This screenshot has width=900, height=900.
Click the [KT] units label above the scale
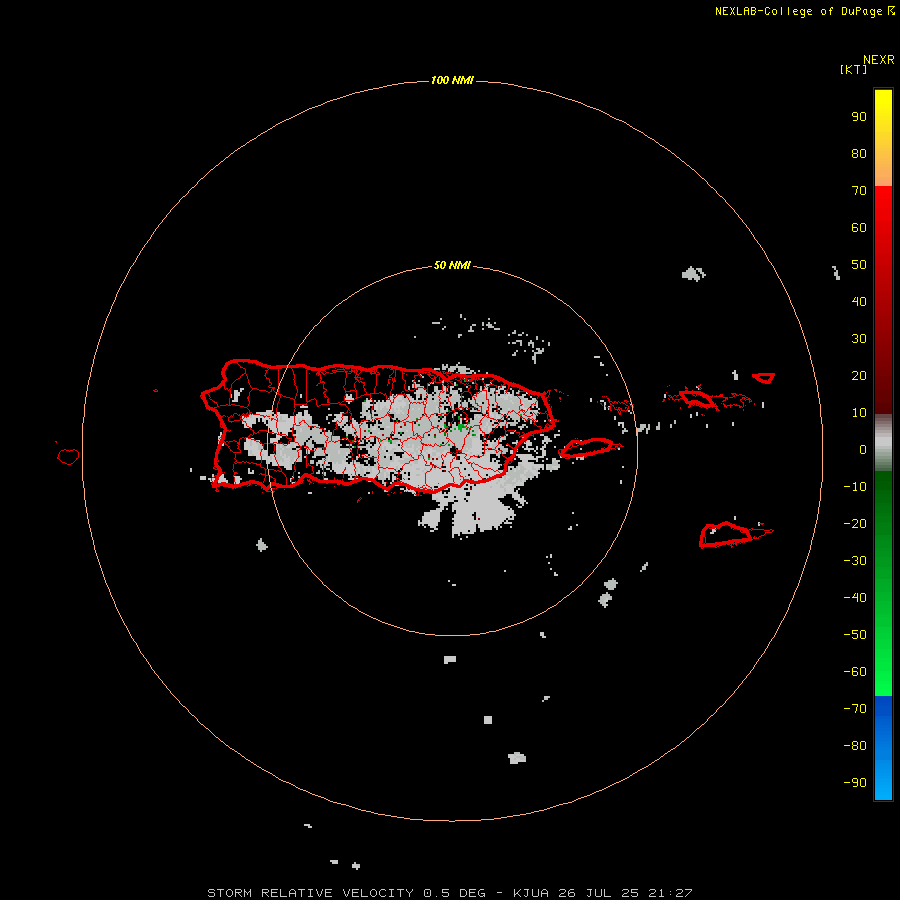coord(853,69)
